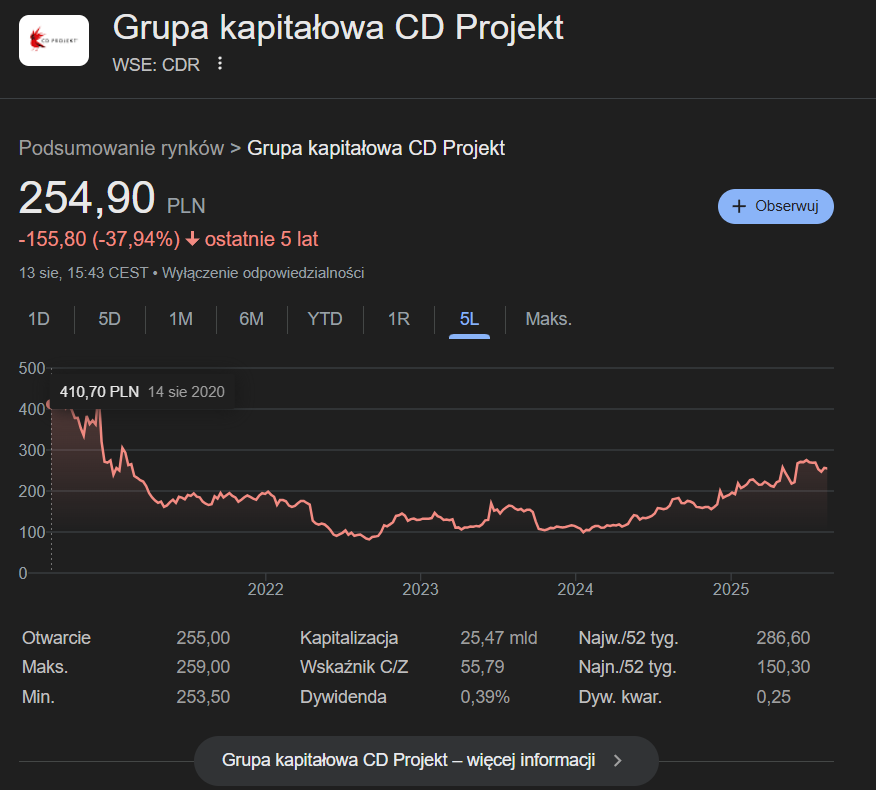
Task: Click the ostatnie 5 lat period text
Action: 261,239
